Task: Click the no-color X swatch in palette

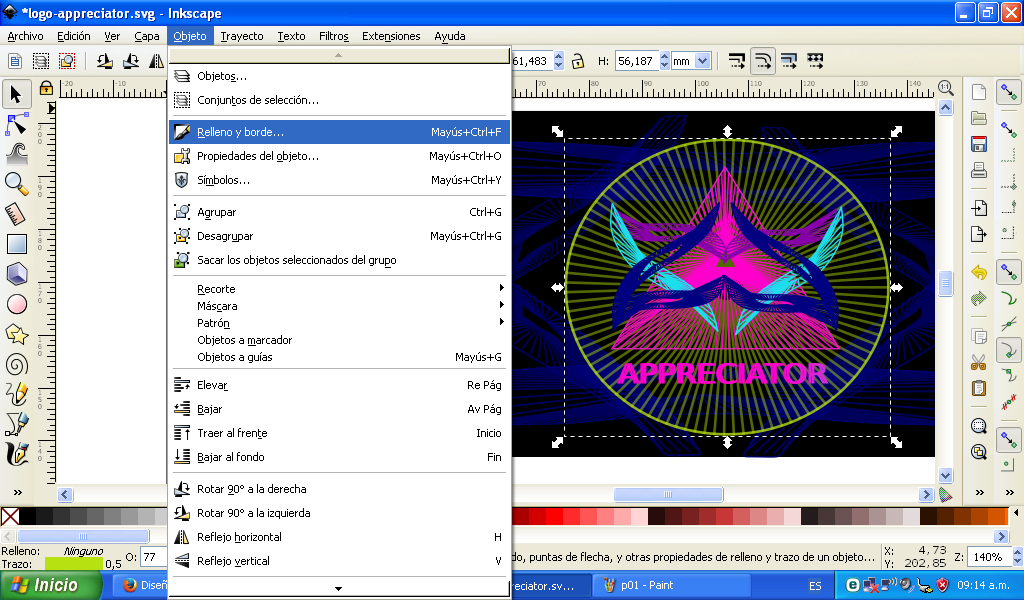Action: coord(10,516)
